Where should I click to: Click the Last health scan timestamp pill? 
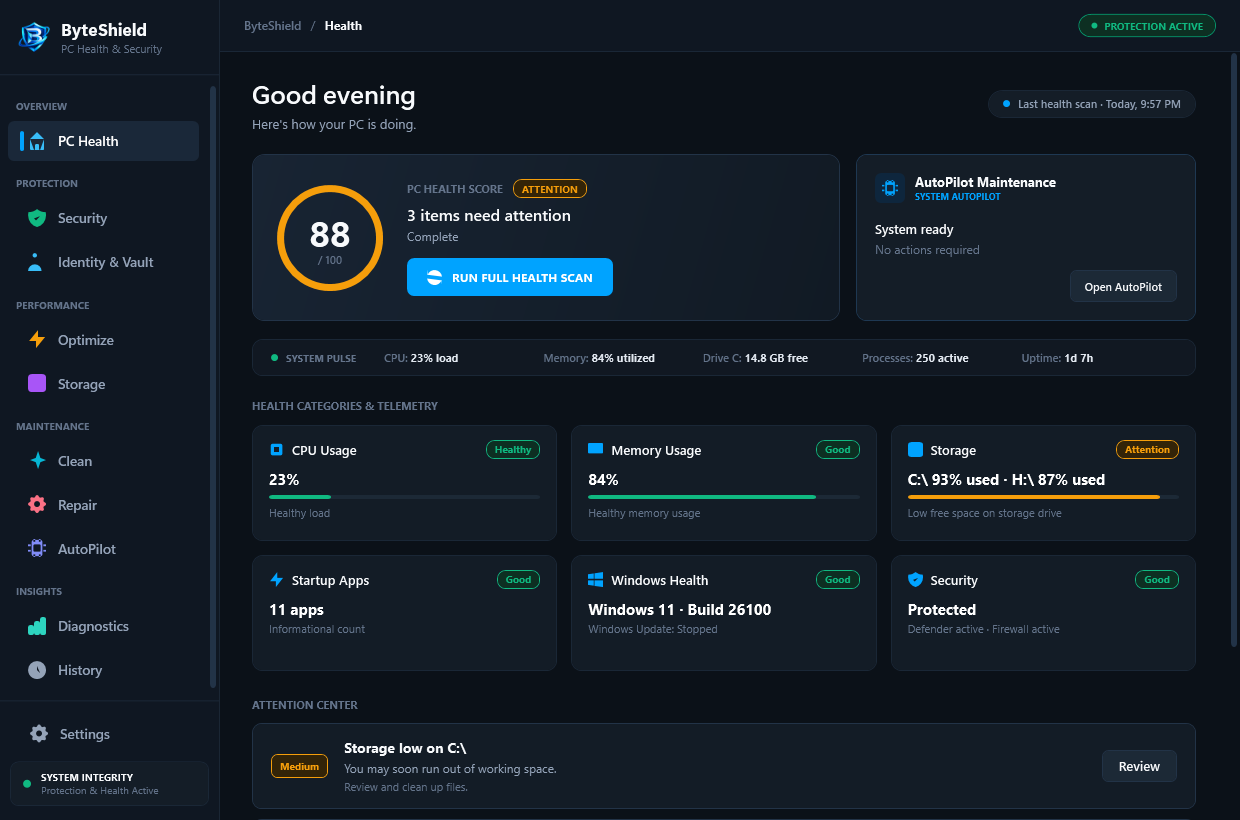[1091, 104]
